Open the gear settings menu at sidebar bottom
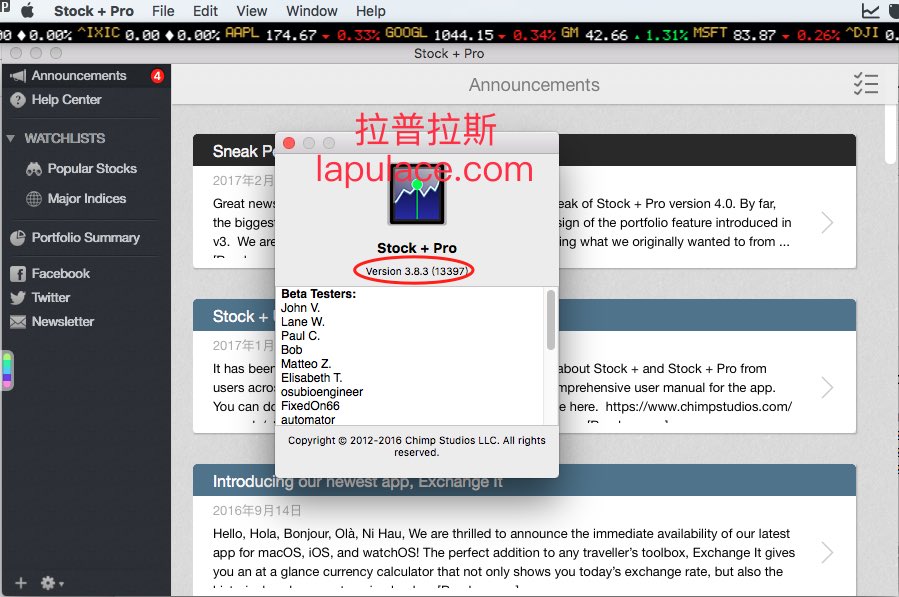This screenshot has width=899, height=597. pos(52,583)
